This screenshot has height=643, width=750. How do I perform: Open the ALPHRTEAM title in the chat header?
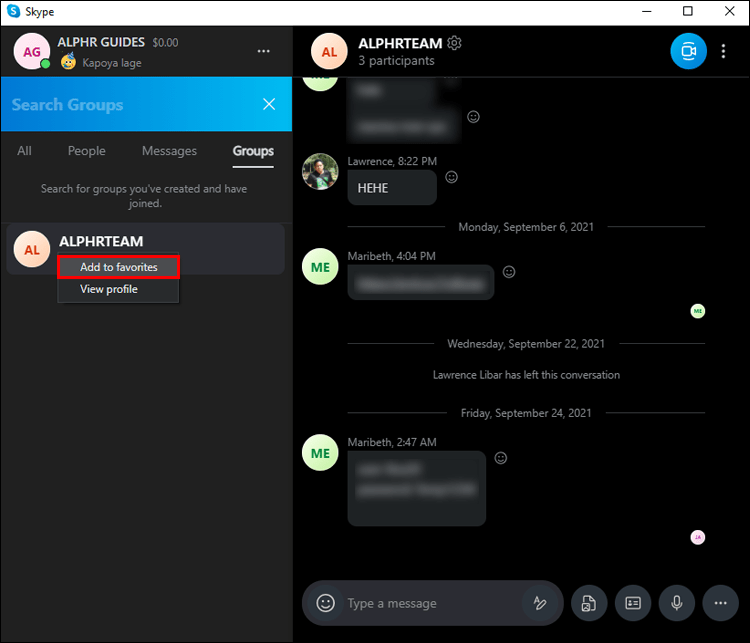(x=400, y=43)
